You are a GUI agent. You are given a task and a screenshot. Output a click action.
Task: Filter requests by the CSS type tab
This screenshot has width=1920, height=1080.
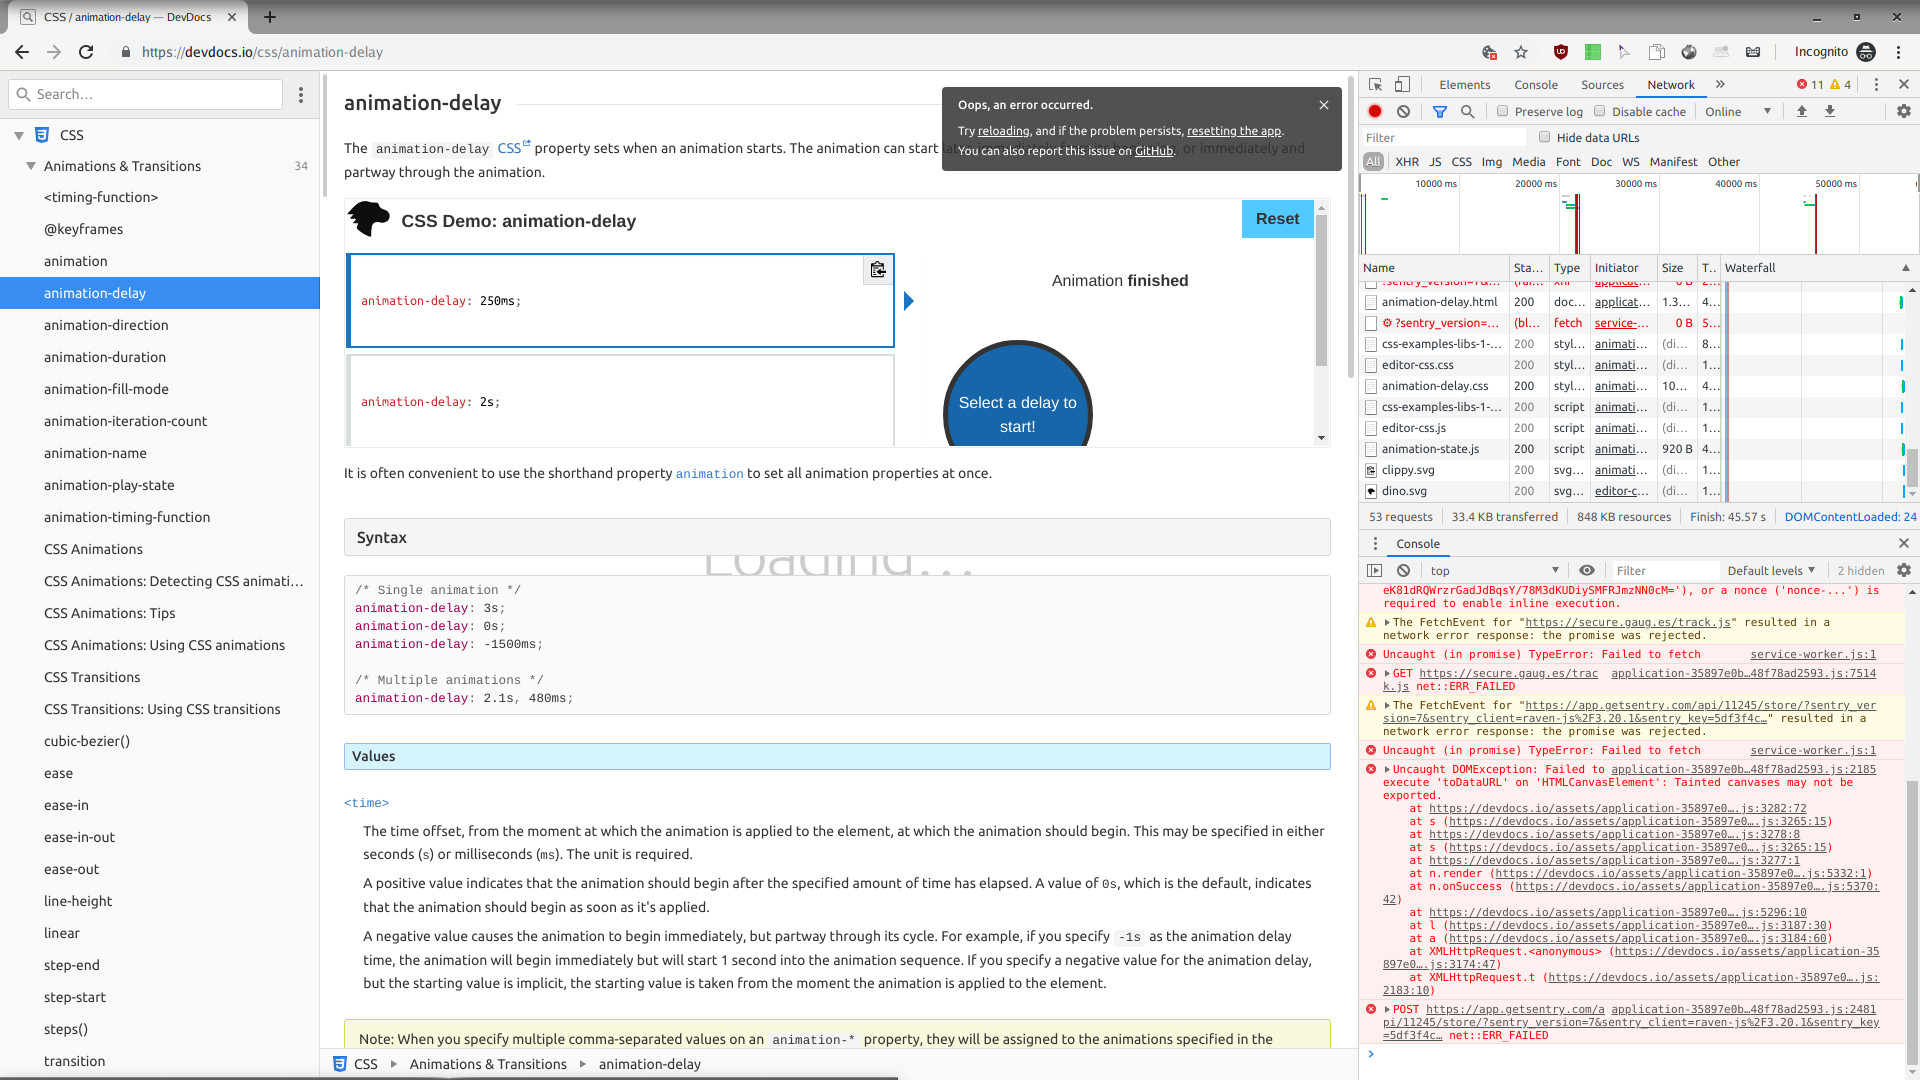pyautogui.click(x=1462, y=161)
